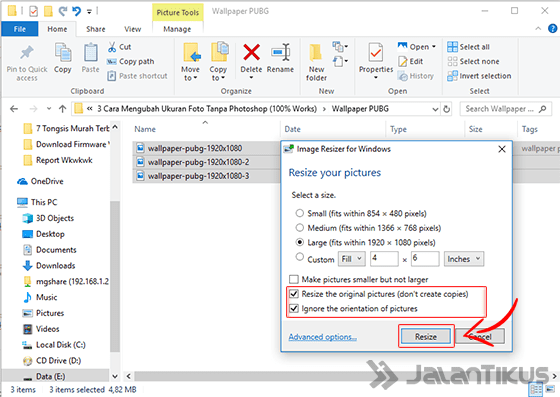
Task: Open the Move to folder command
Action: [x=190, y=61]
